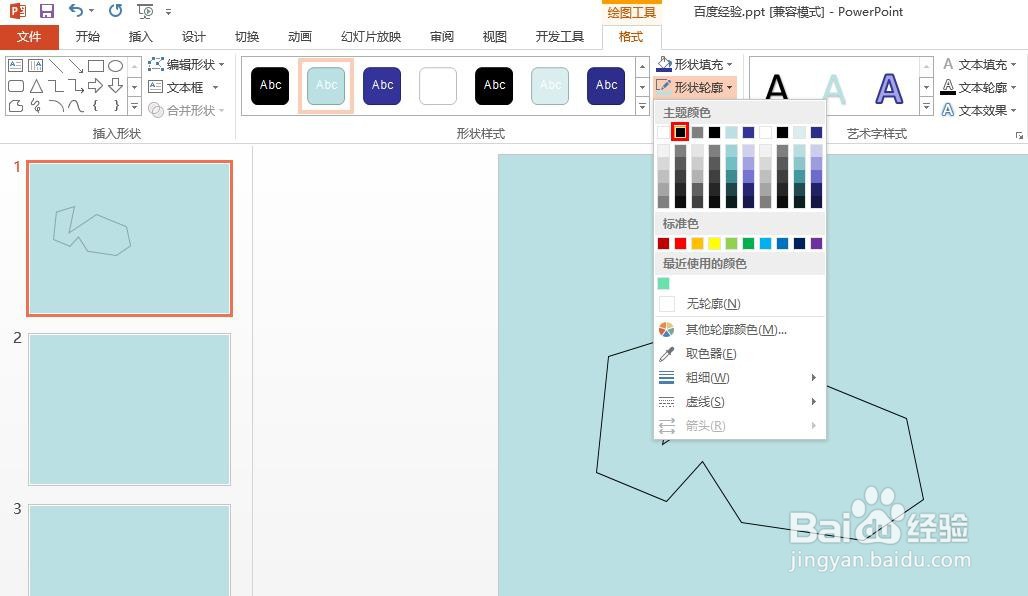The image size is (1028, 596).
Task: Select the scribble shape tool
Action: pyautogui.click(x=35, y=106)
